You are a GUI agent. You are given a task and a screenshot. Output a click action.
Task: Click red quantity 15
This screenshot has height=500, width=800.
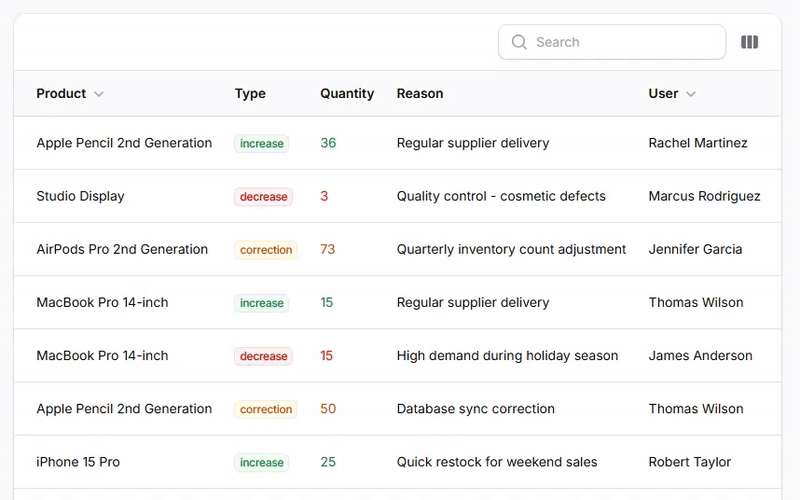[x=327, y=355]
